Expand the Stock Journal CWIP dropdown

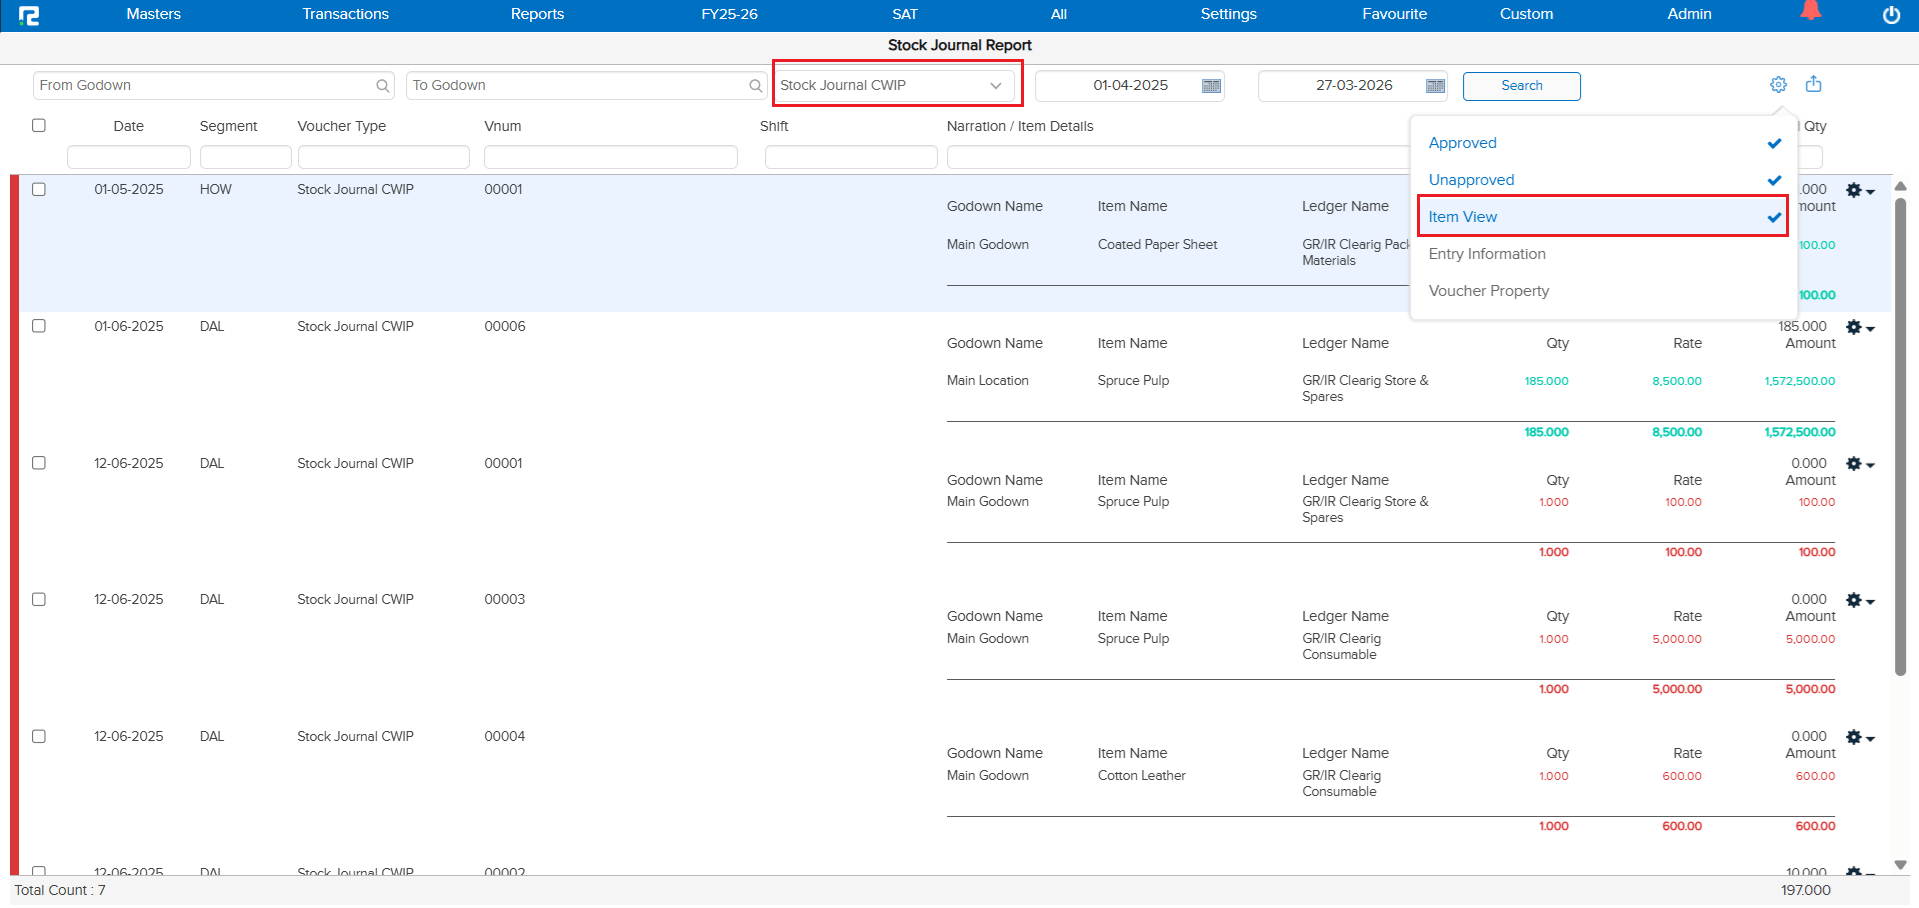[995, 86]
